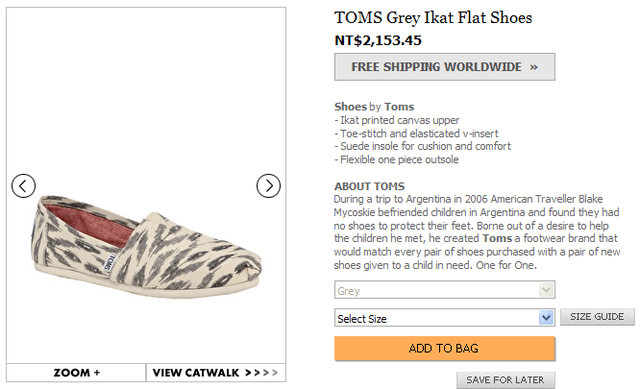Click the Shoes category link
The width and height of the screenshot is (640, 389).
pos(351,107)
